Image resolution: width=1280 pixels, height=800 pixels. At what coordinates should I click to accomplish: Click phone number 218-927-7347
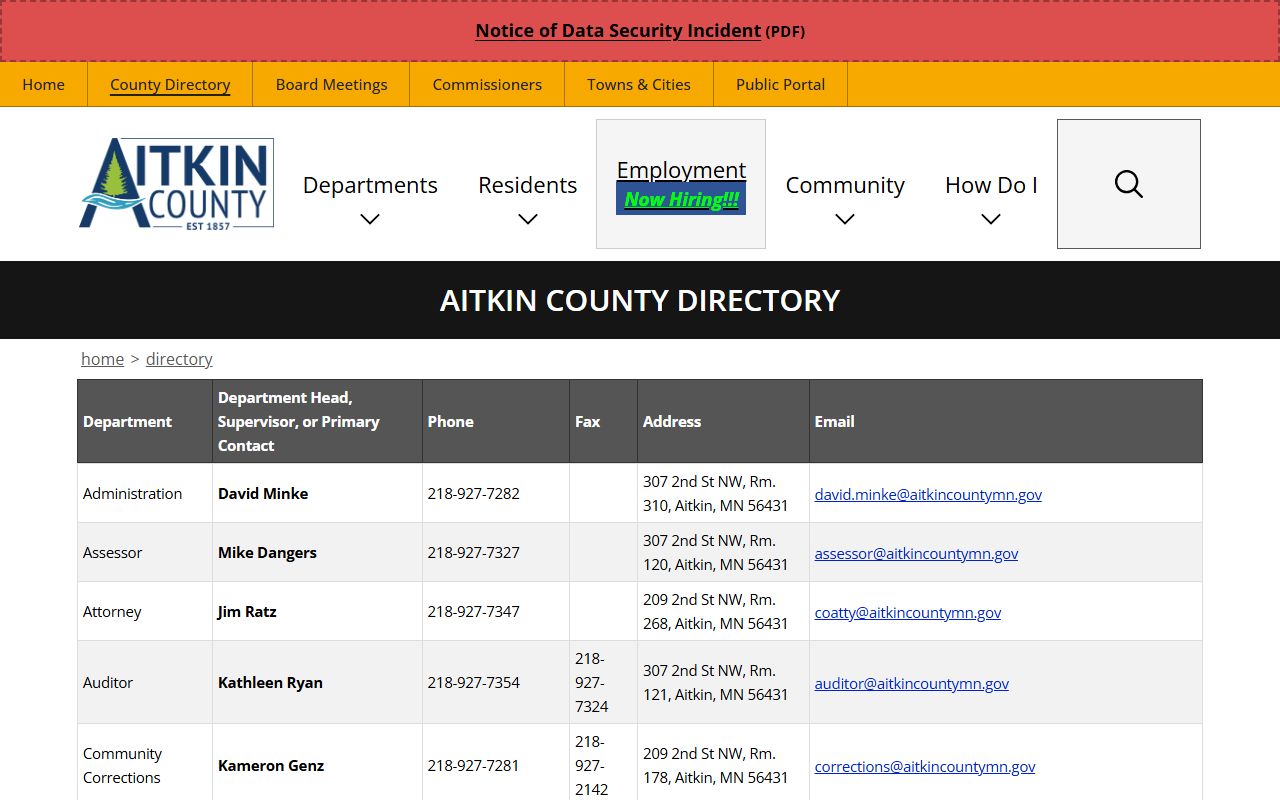(x=473, y=611)
